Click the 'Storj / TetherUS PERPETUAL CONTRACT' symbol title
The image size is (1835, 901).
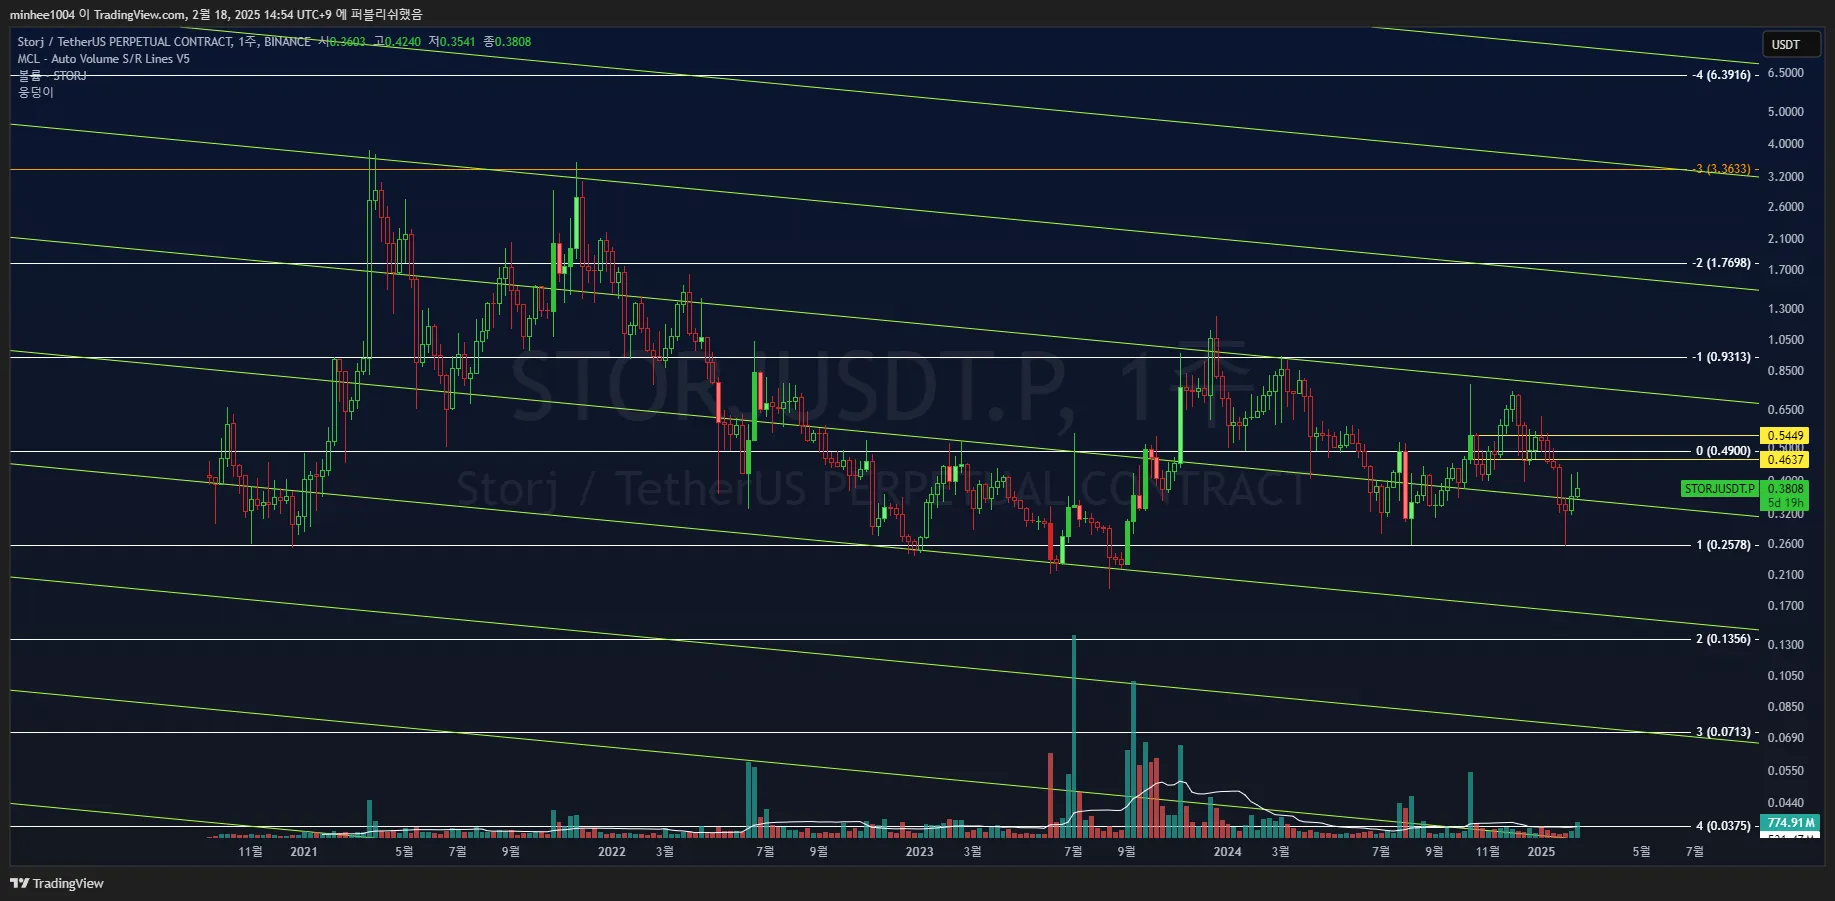click(125, 42)
